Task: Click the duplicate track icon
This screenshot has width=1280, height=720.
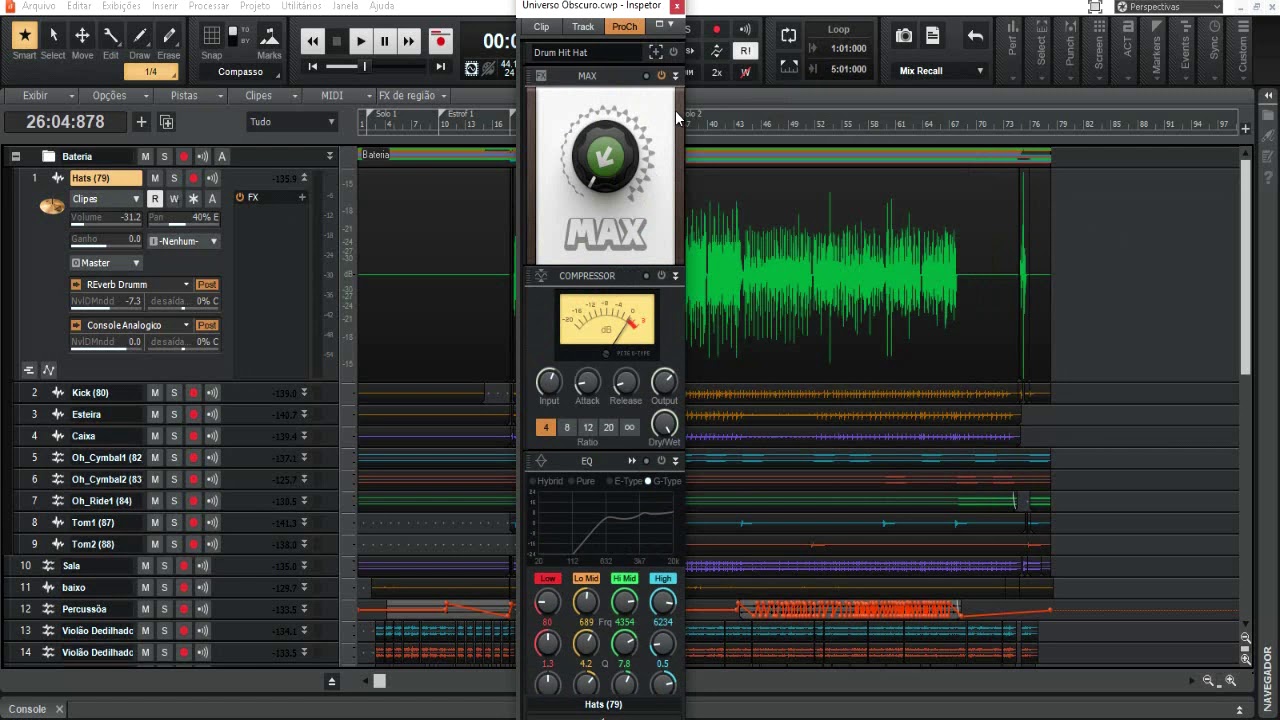Action: point(166,122)
